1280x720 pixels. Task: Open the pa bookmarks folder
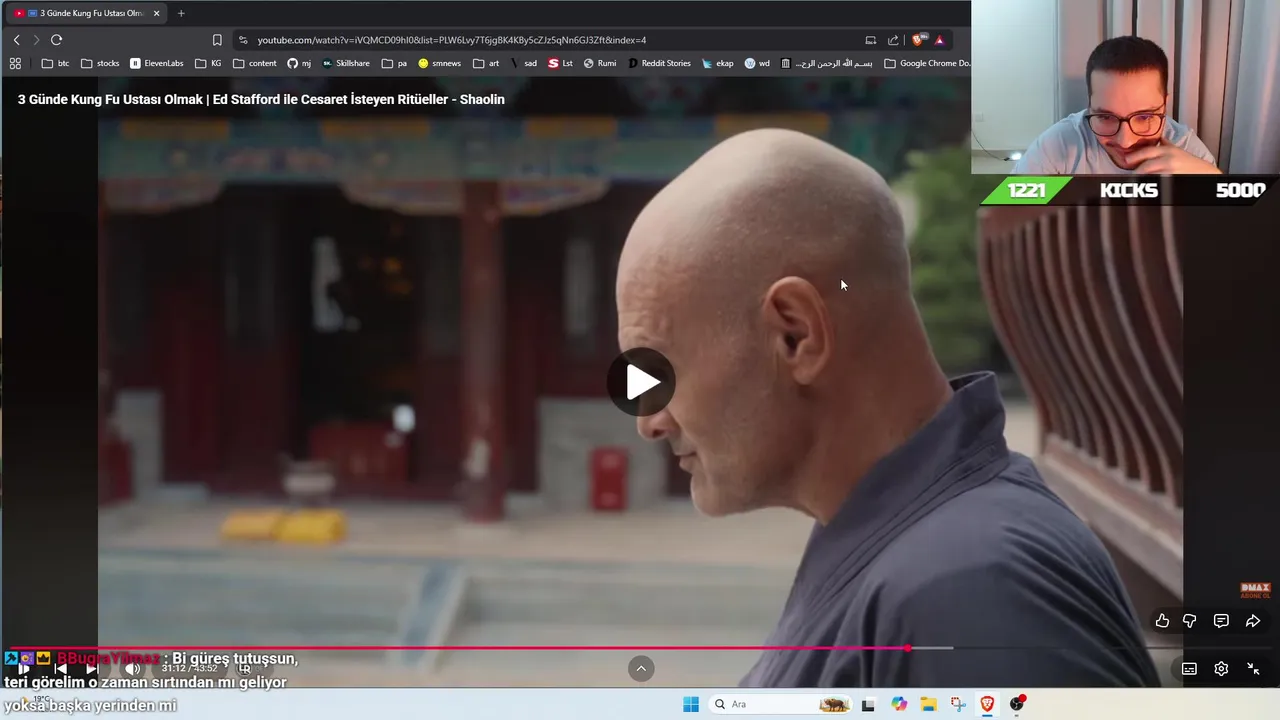(394, 63)
